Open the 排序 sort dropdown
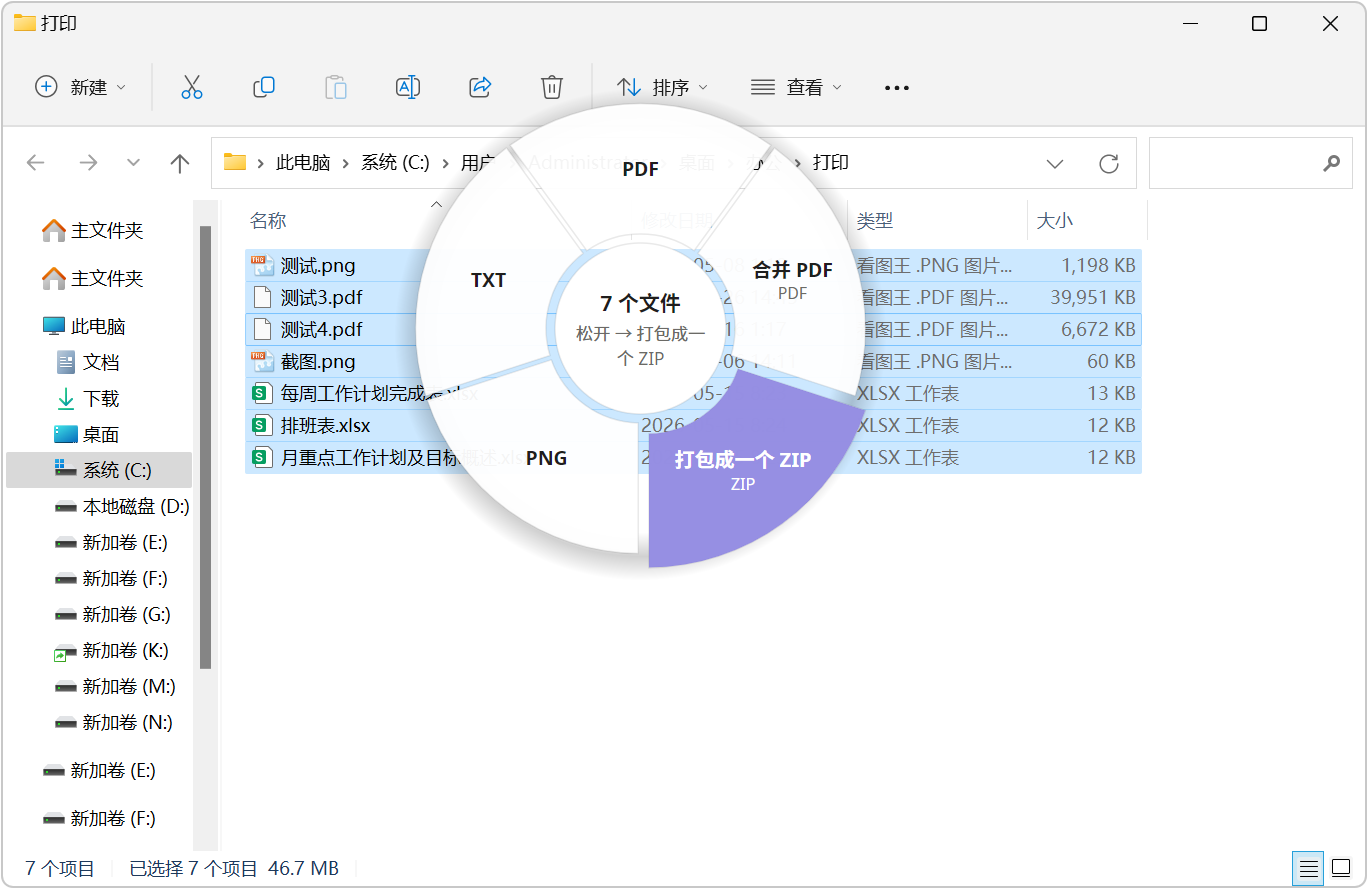Viewport: 1369px width, 890px height. coord(662,87)
